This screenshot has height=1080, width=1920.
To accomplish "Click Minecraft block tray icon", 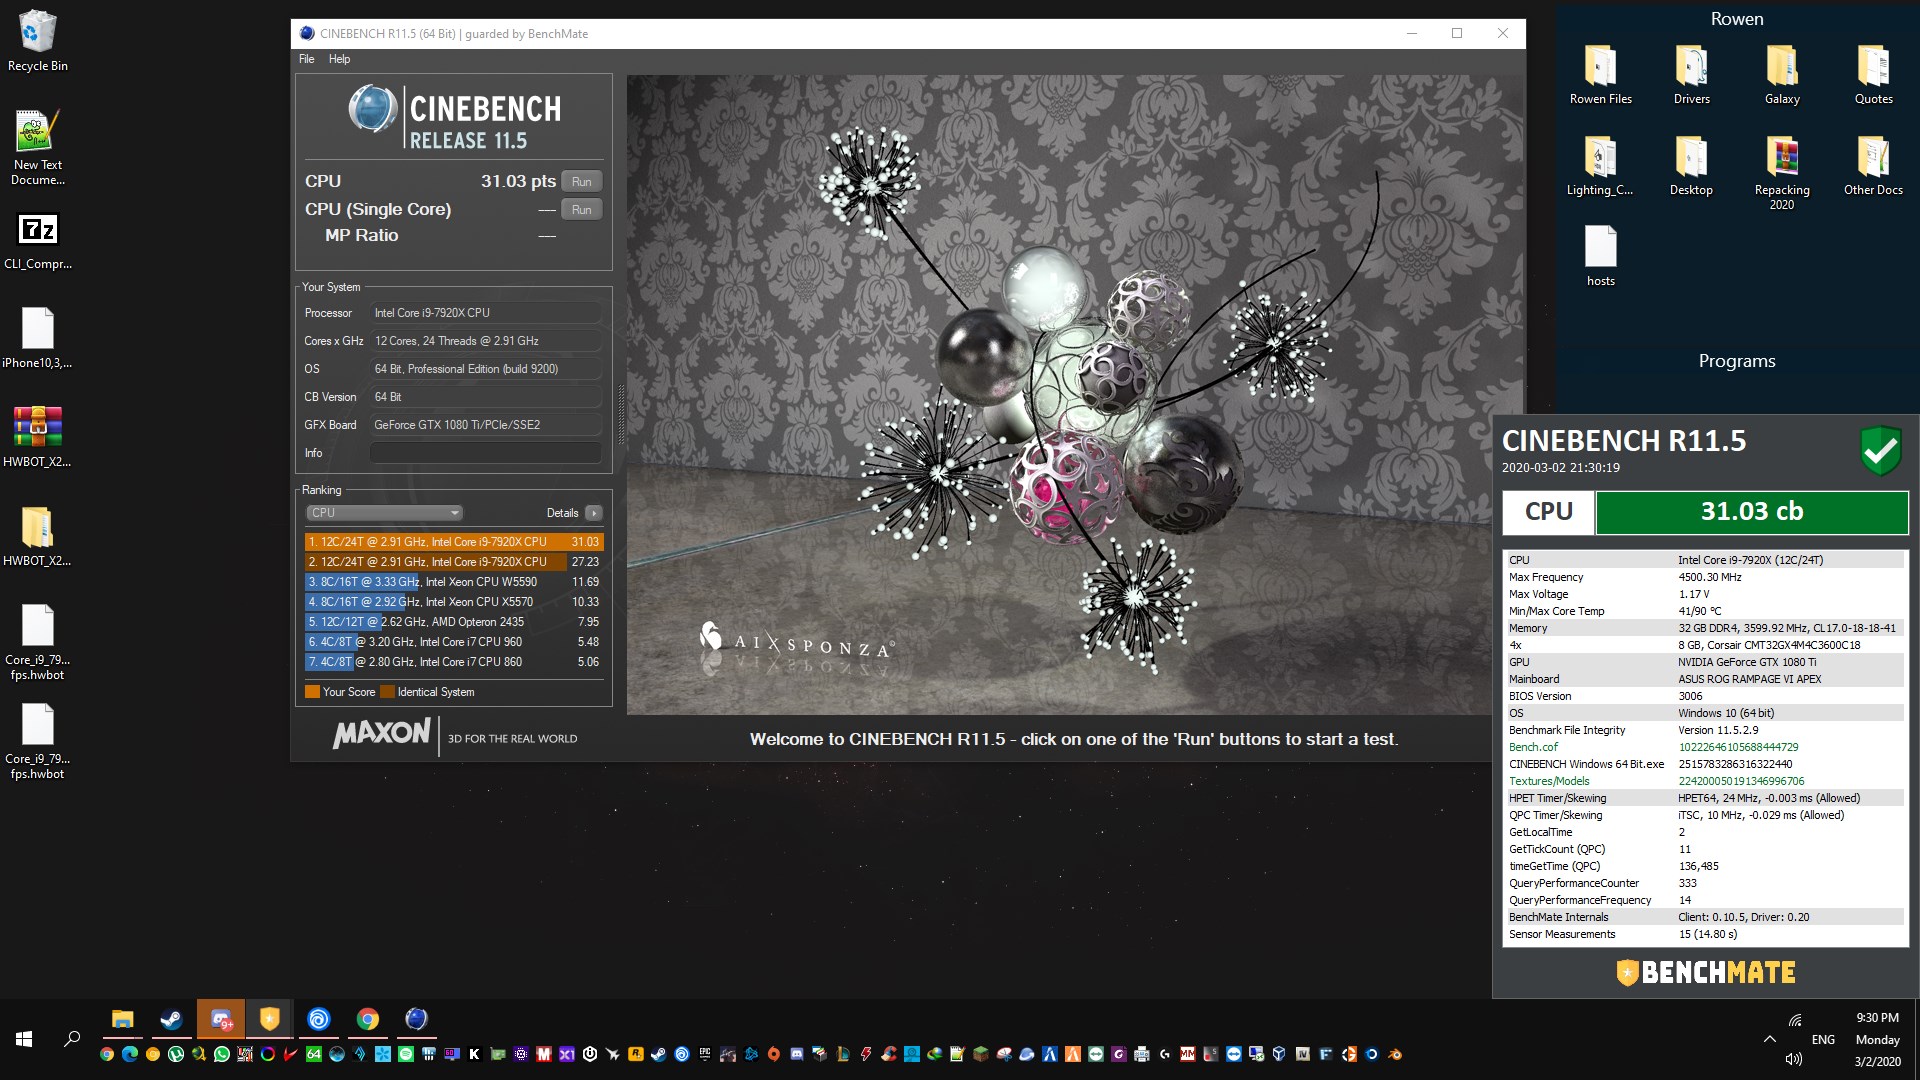I will 980,1054.
